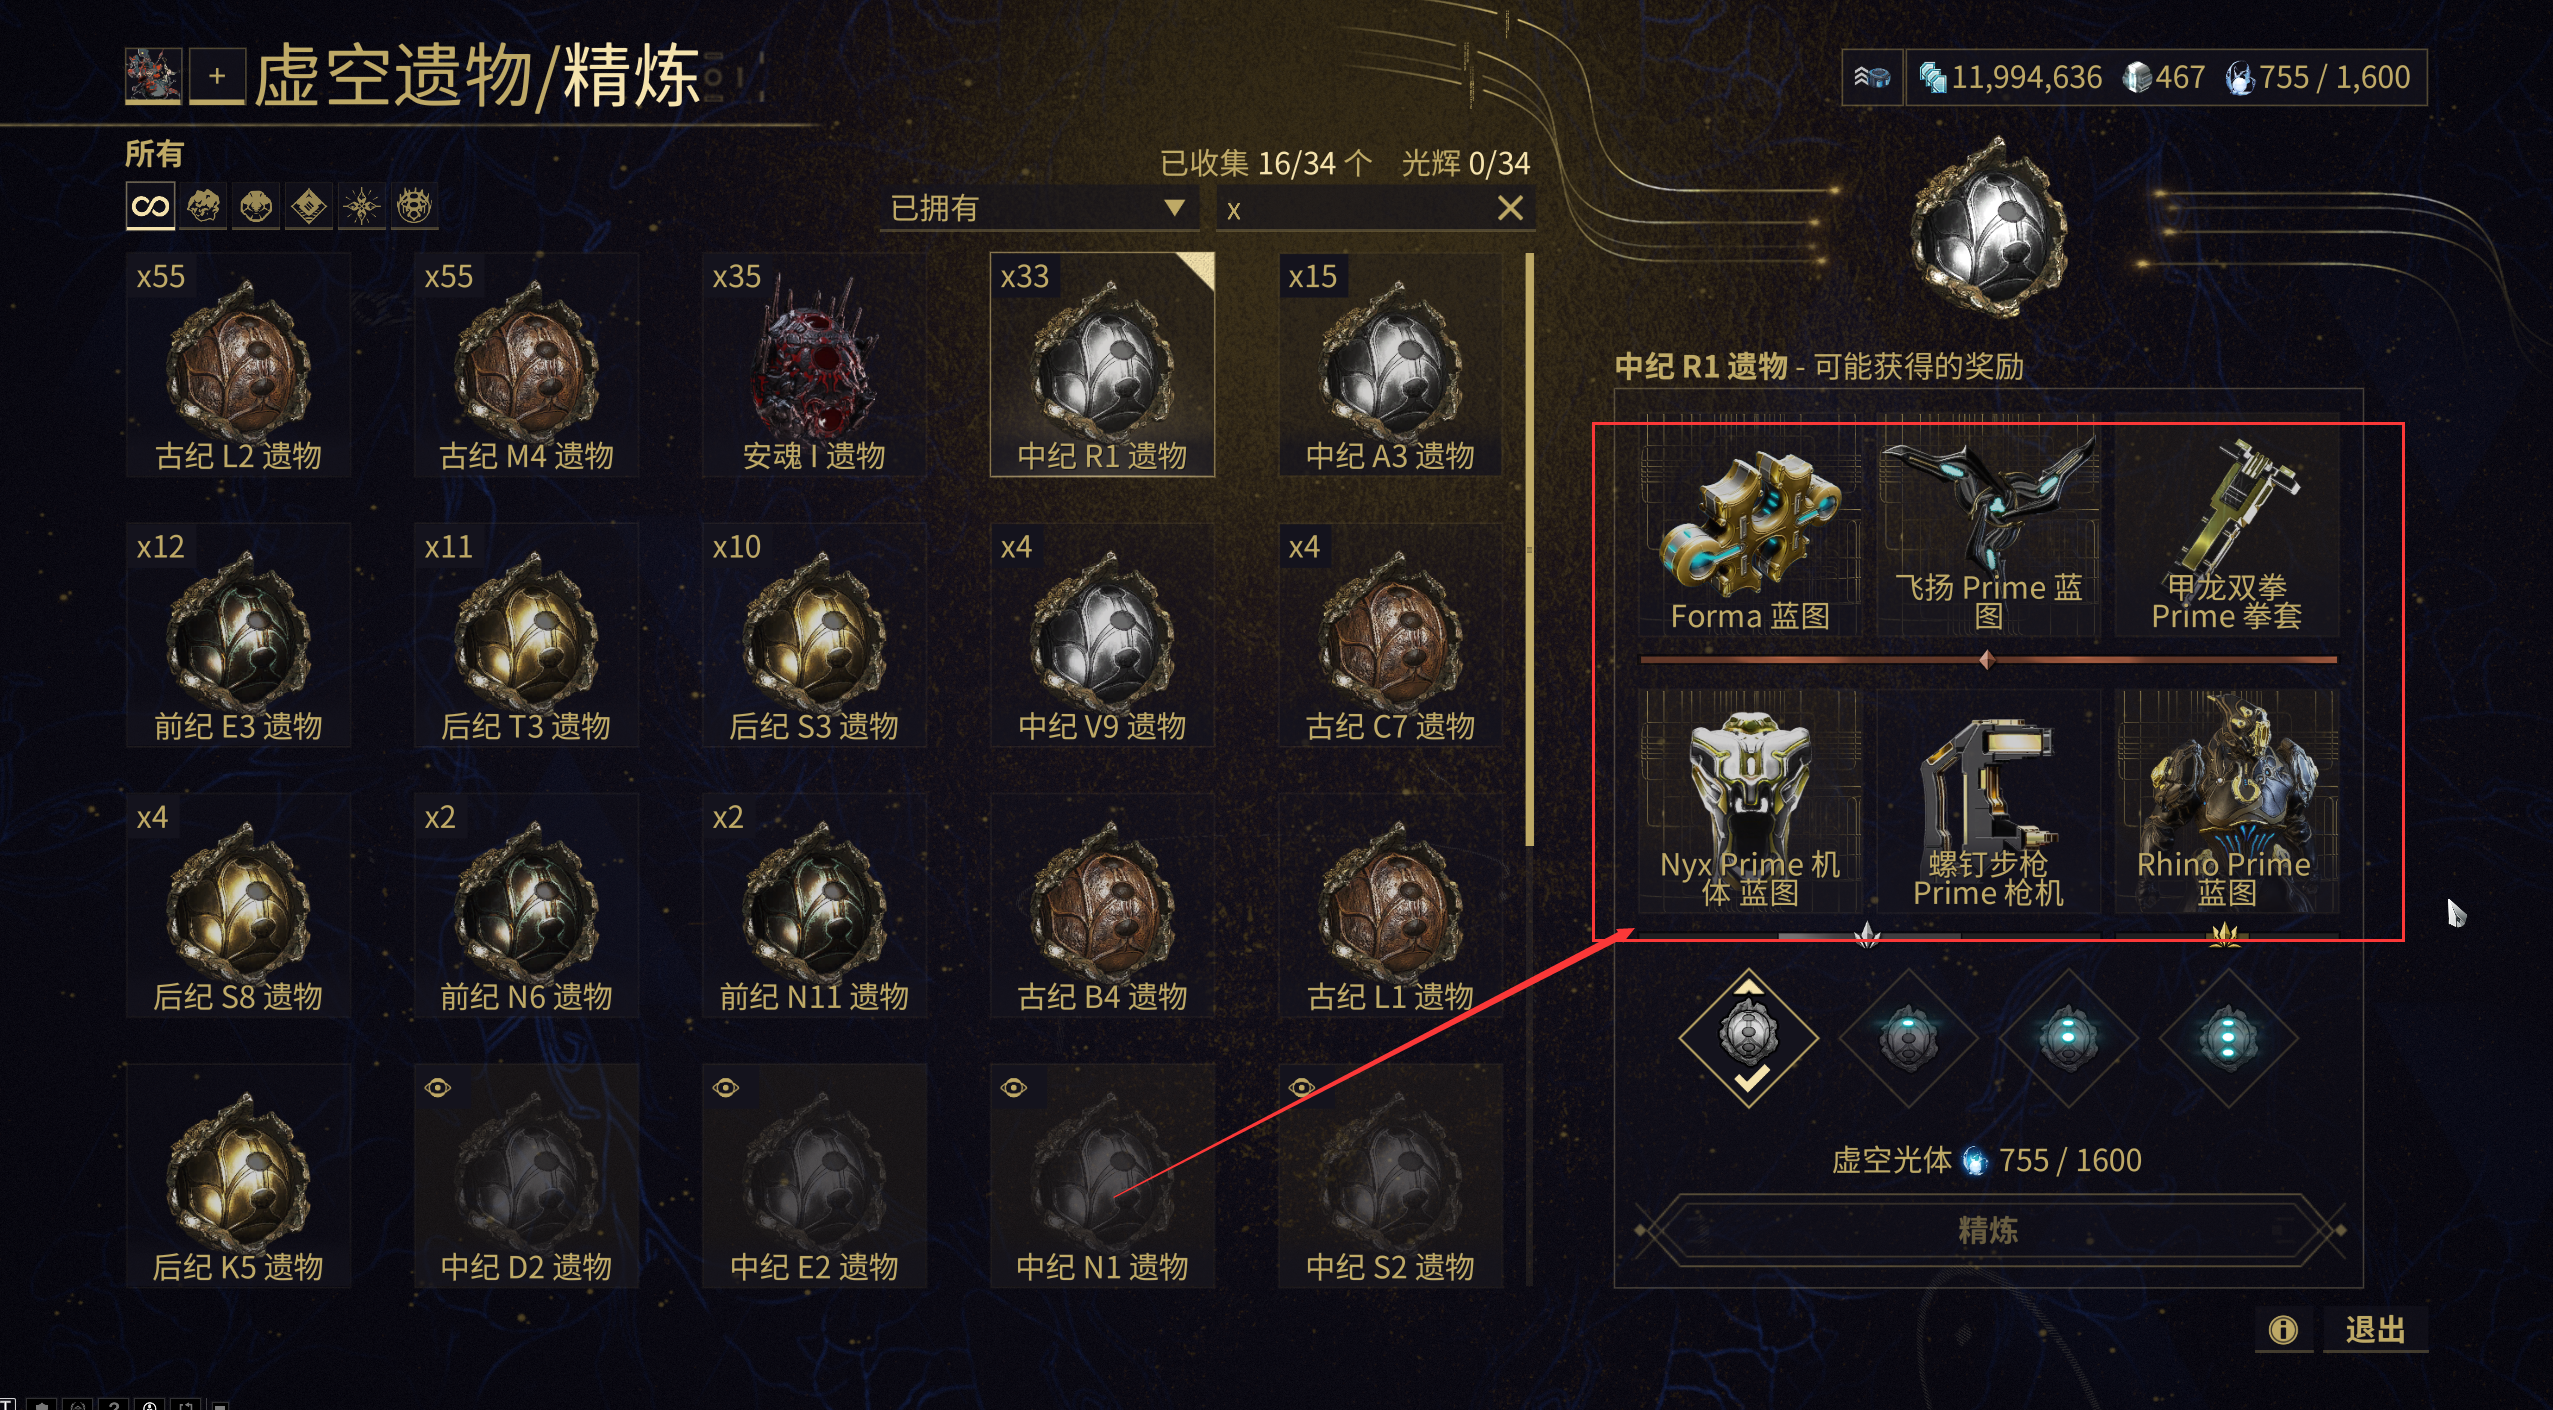Toggle the eye icon on 中纪 S2 遗物

pyautogui.click(x=1301, y=1088)
